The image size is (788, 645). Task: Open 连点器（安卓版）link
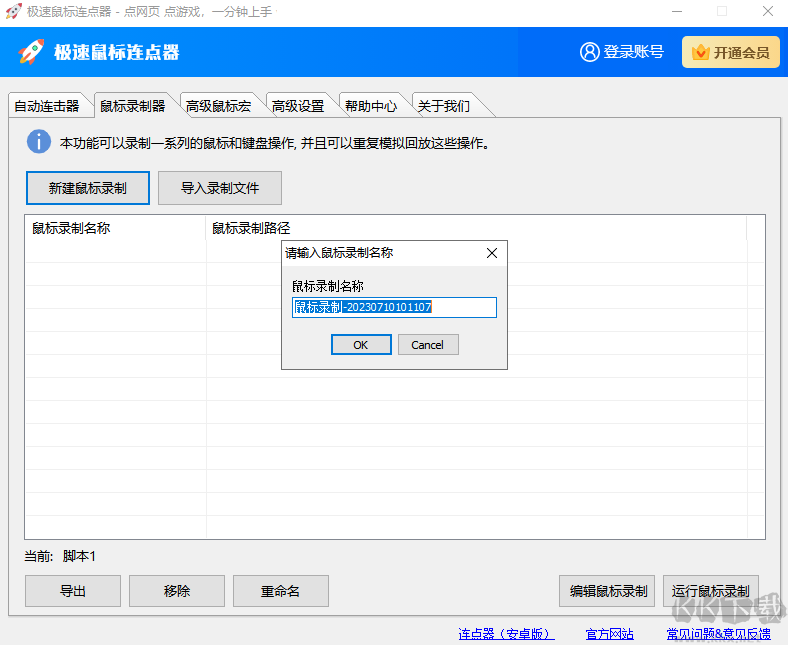(x=507, y=633)
